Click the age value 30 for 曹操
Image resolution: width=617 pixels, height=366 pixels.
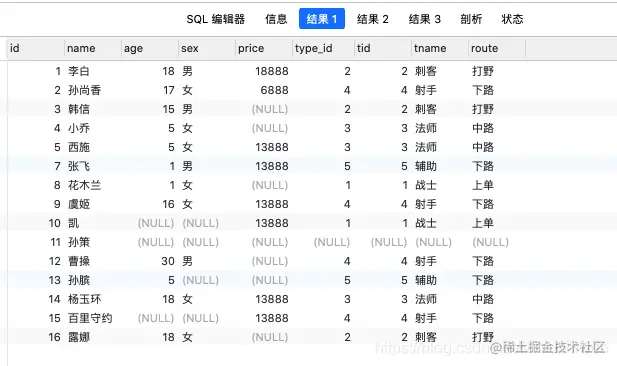coord(168,261)
